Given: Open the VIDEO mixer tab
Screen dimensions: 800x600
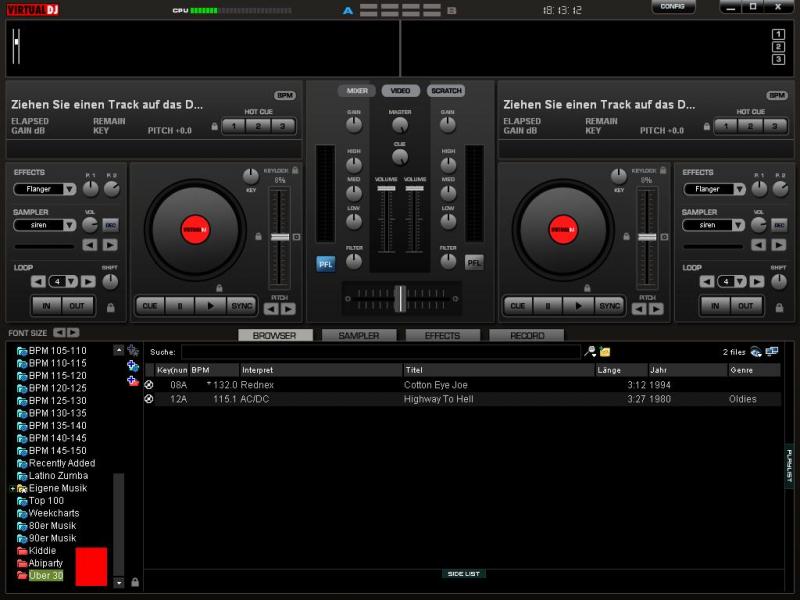Looking at the screenshot, I should pyautogui.click(x=400, y=91).
